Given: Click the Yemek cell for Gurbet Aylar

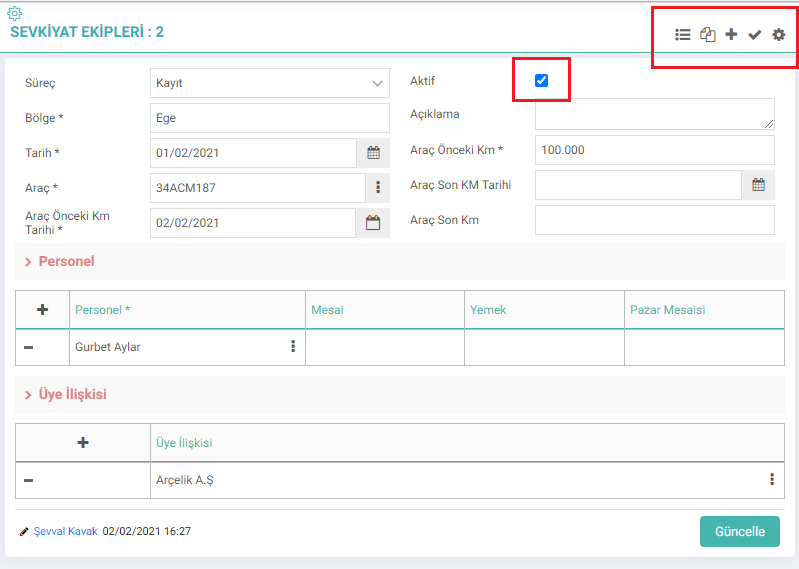Looking at the screenshot, I should pyautogui.click(x=544, y=347).
